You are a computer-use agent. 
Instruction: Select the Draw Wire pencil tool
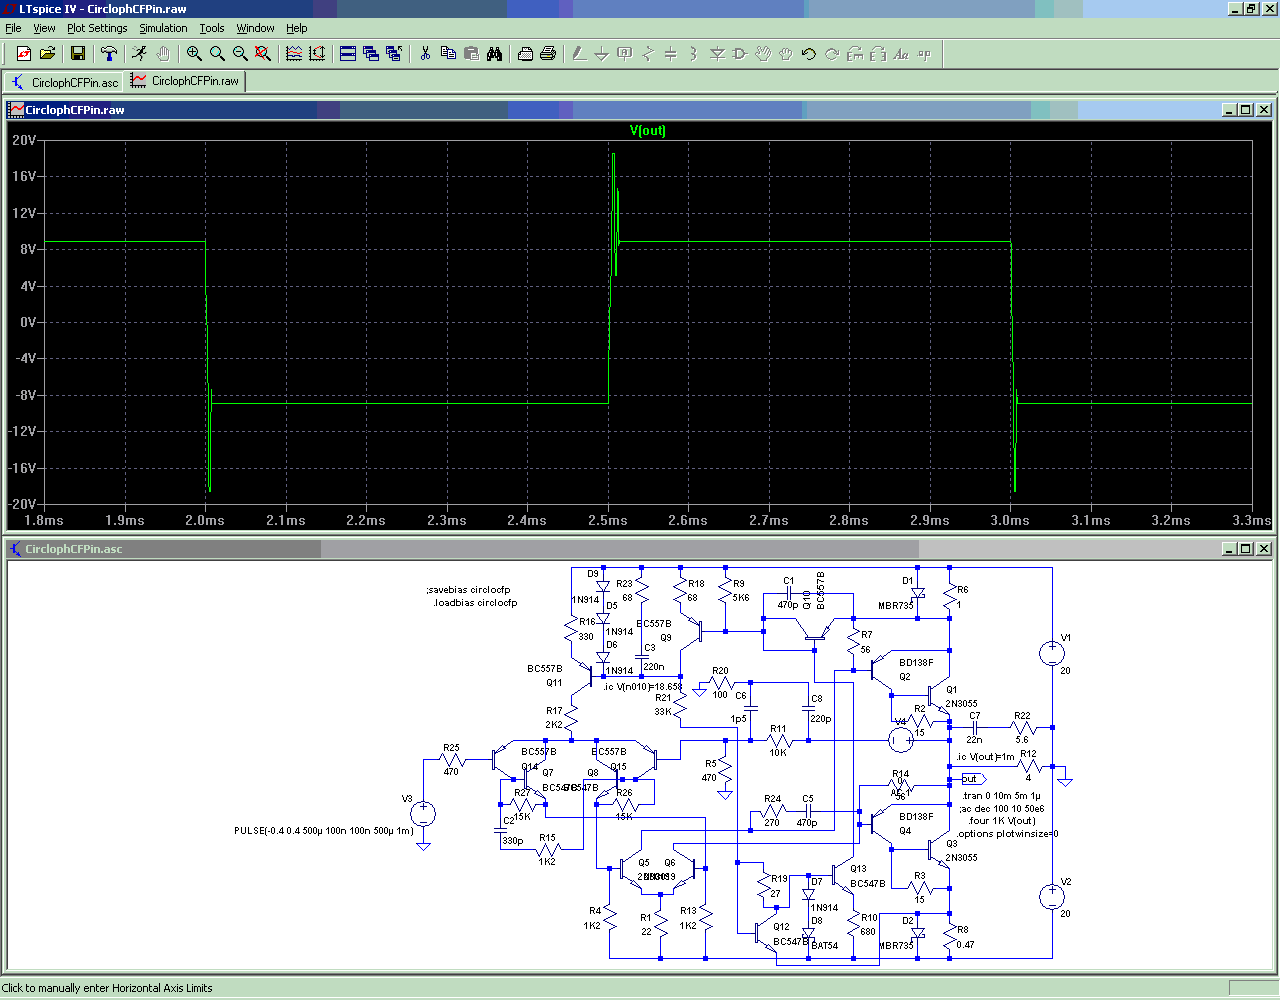click(x=579, y=54)
